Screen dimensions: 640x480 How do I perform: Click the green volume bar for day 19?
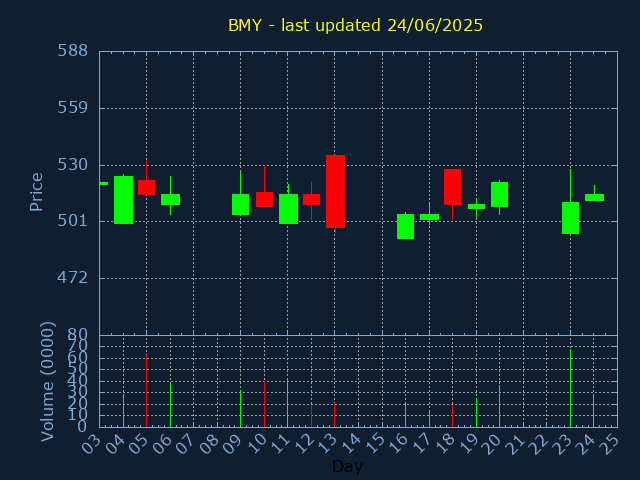(476, 413)
